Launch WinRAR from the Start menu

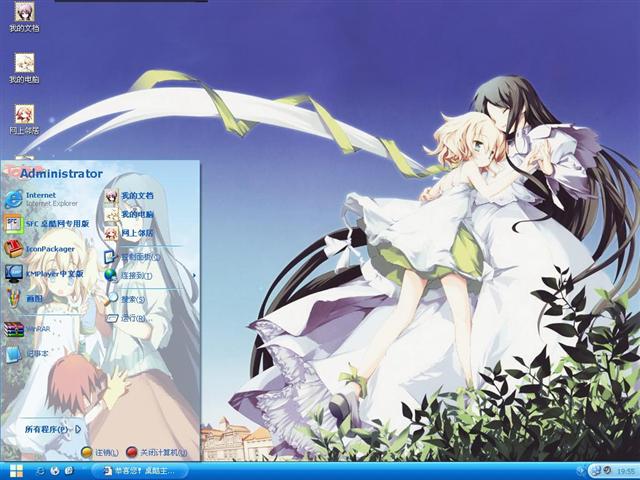pyautogui.click(x=27, y=329)
